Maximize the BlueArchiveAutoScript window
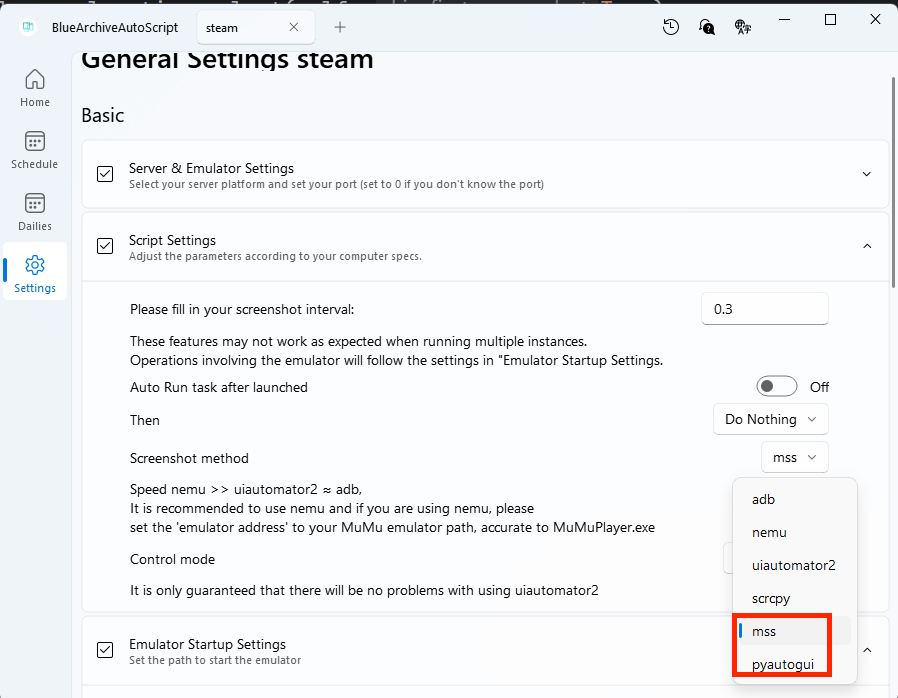Screen dimensions: 898x698 click(830, 19)
